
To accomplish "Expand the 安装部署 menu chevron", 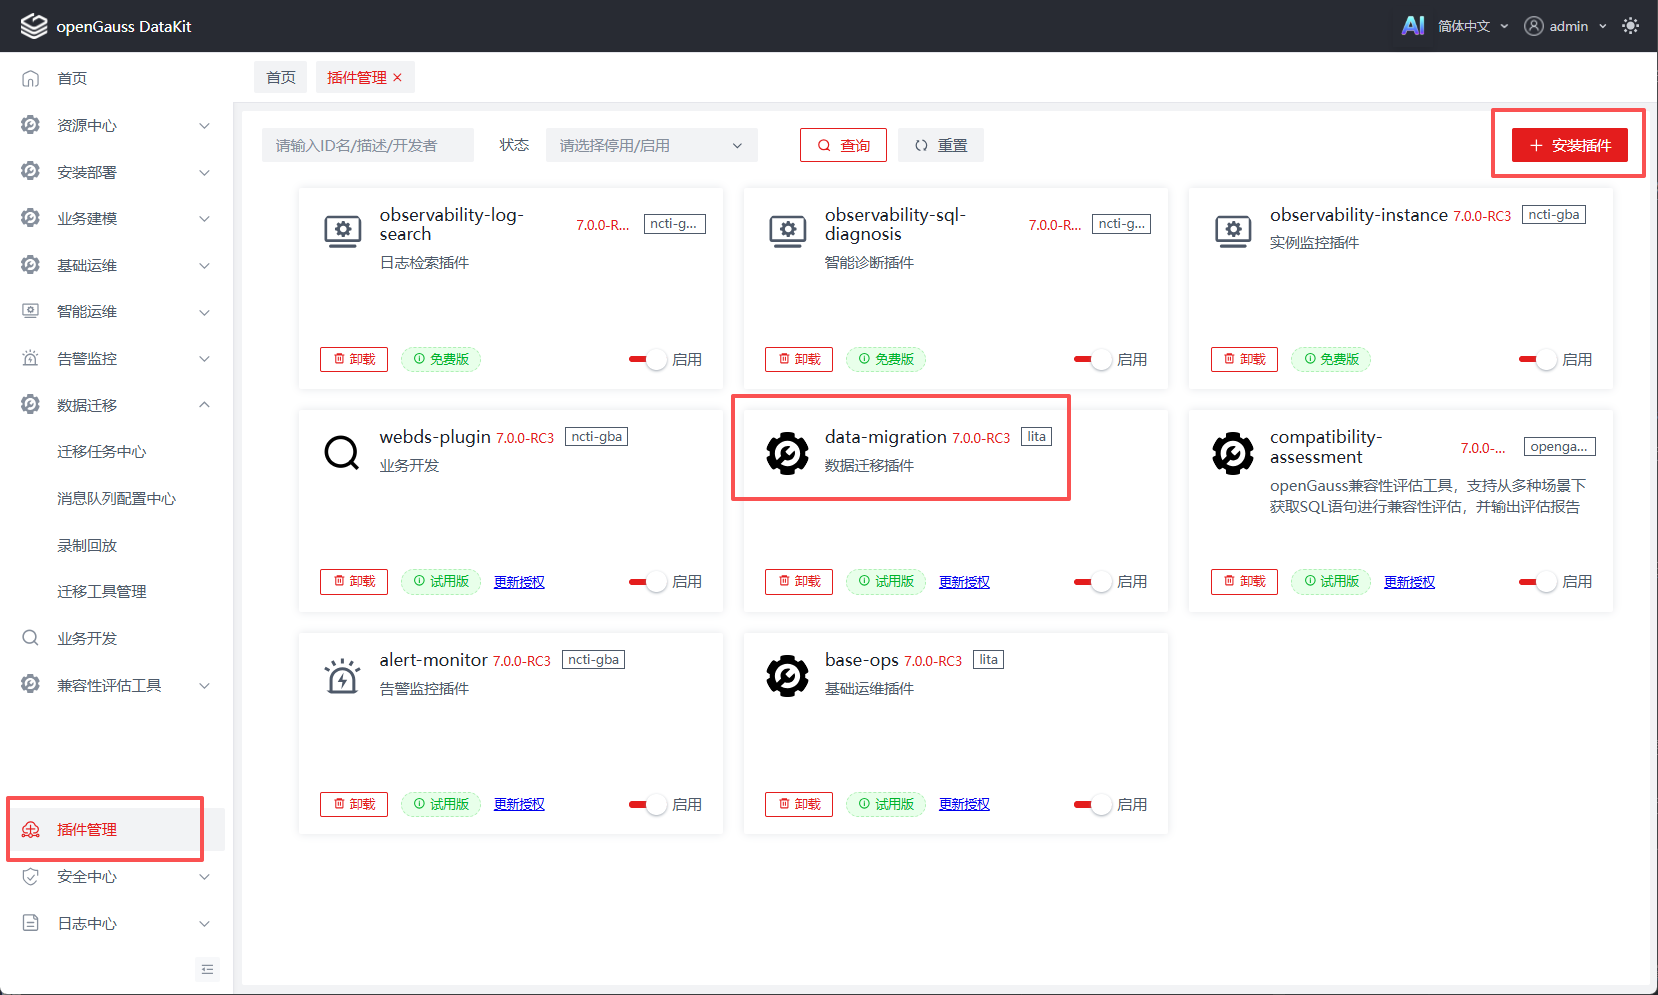I will [x=204, y=172].
